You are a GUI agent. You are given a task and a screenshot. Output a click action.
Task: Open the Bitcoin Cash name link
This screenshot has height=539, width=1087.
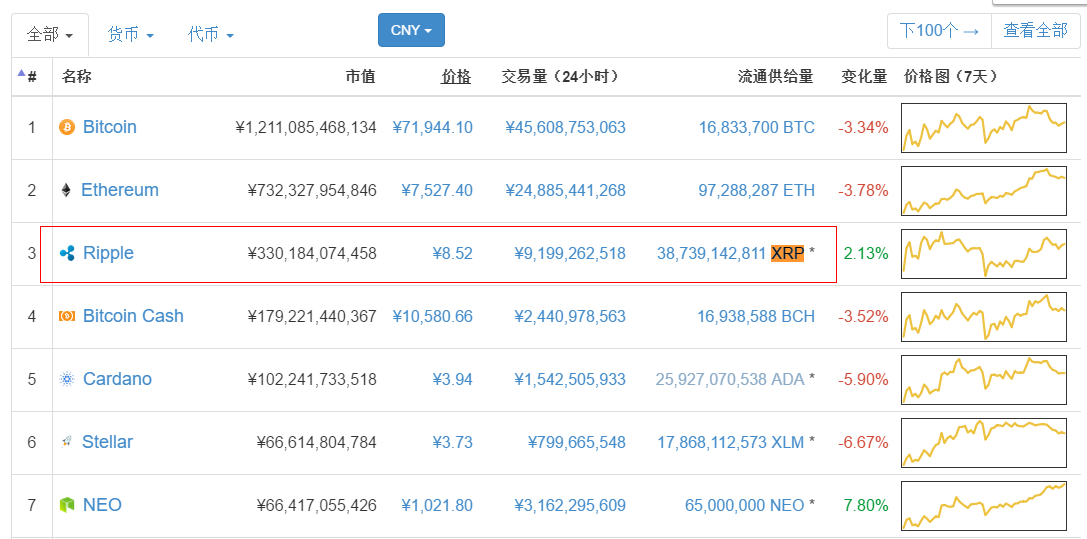pos(133,316)
